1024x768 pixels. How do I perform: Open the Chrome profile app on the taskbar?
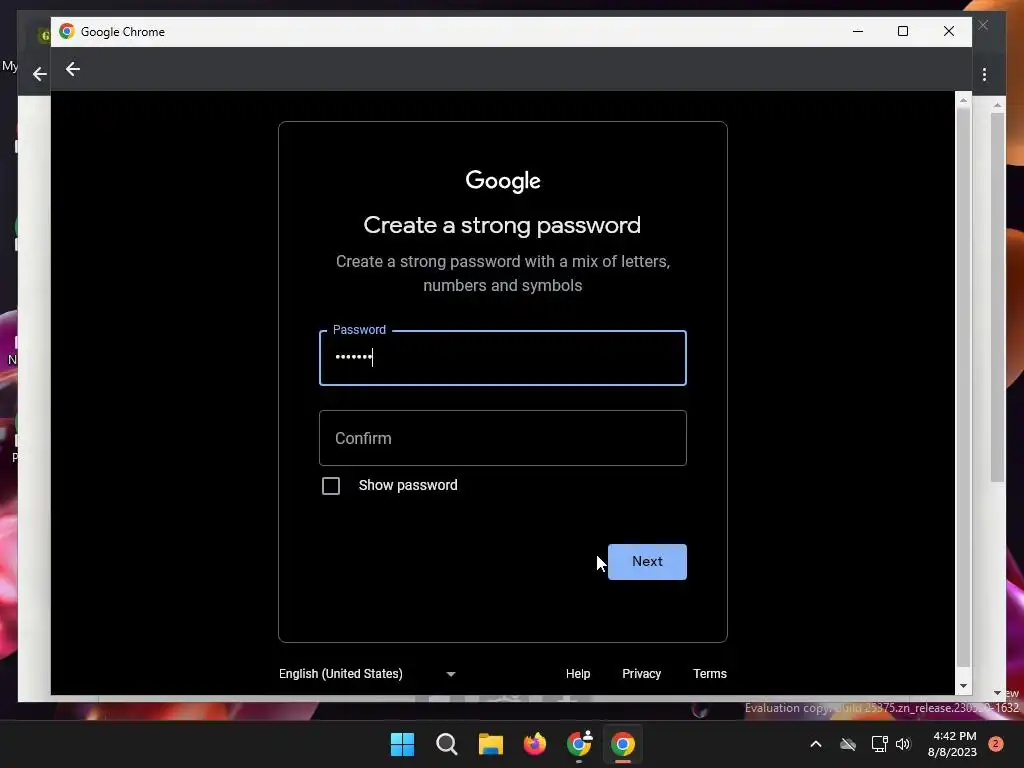579,744
